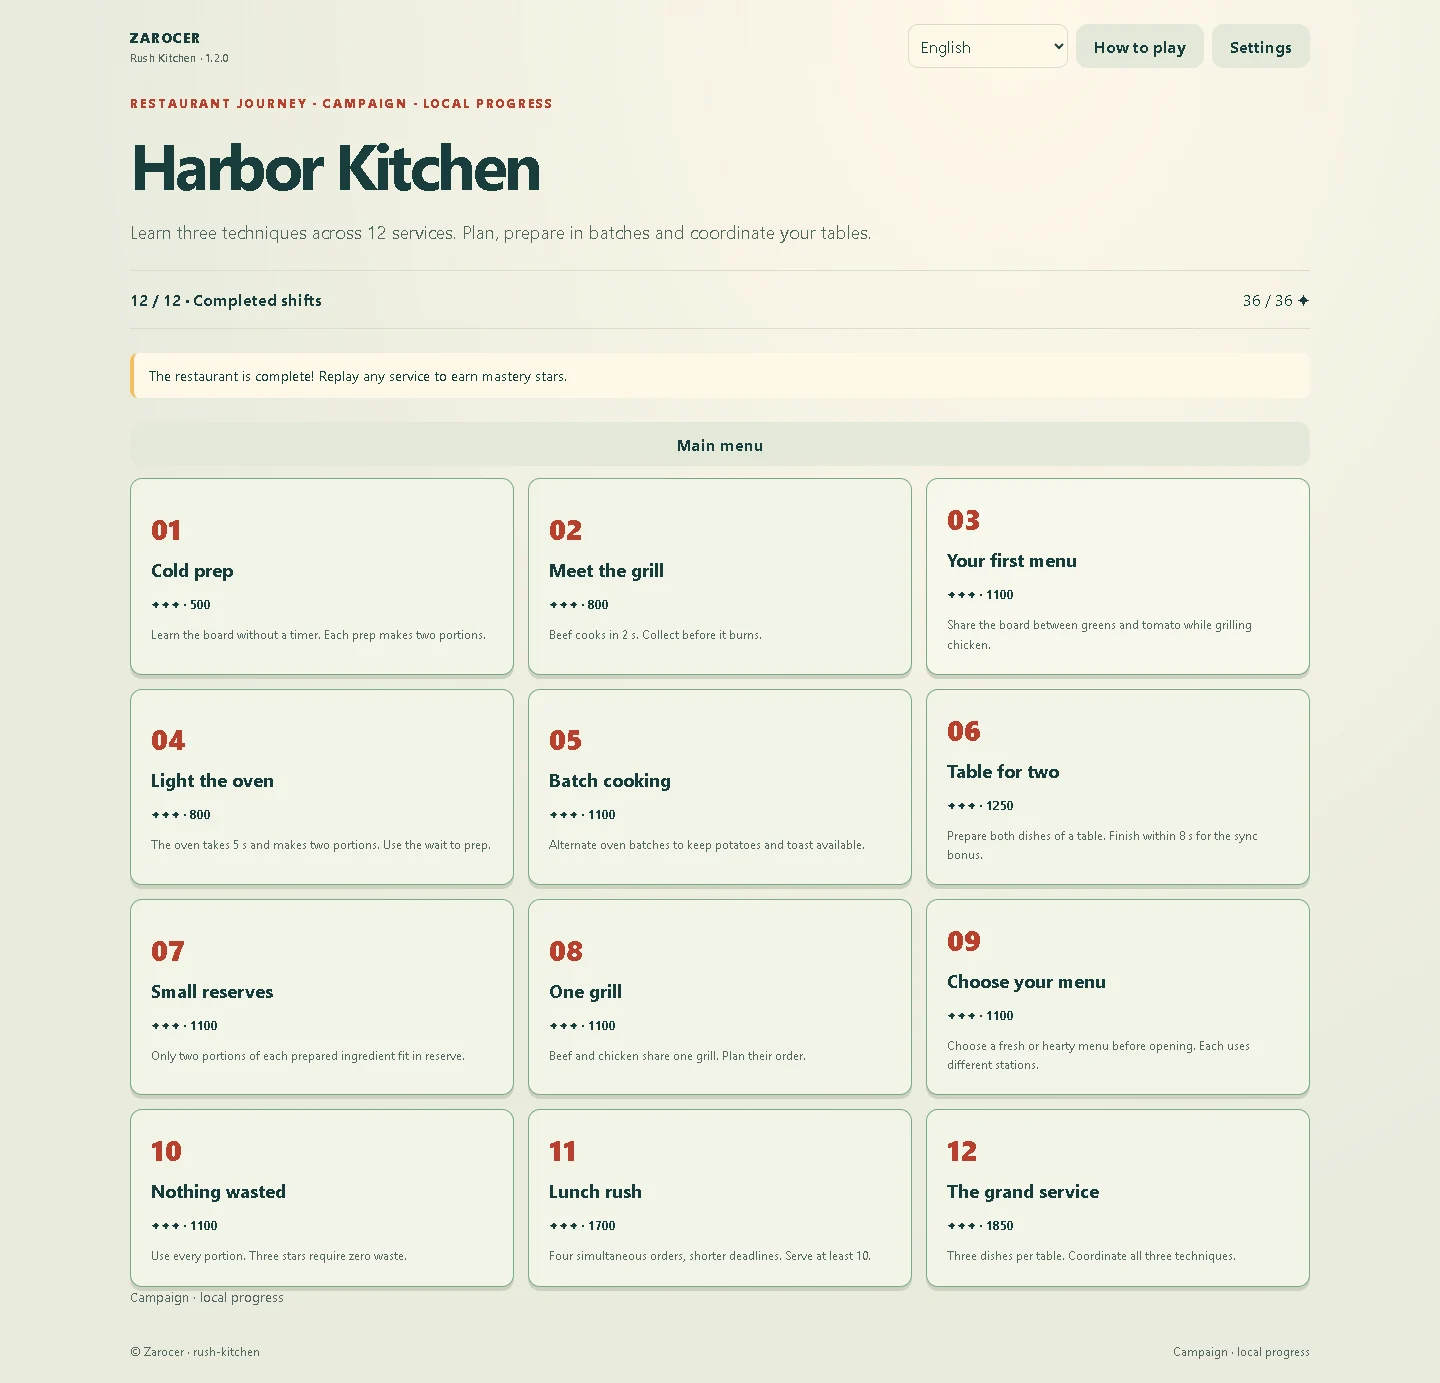The width and height of the screenshot is (1440, 1383).
Task: Open level 06 Table for two
Action: click(1118, 787)
